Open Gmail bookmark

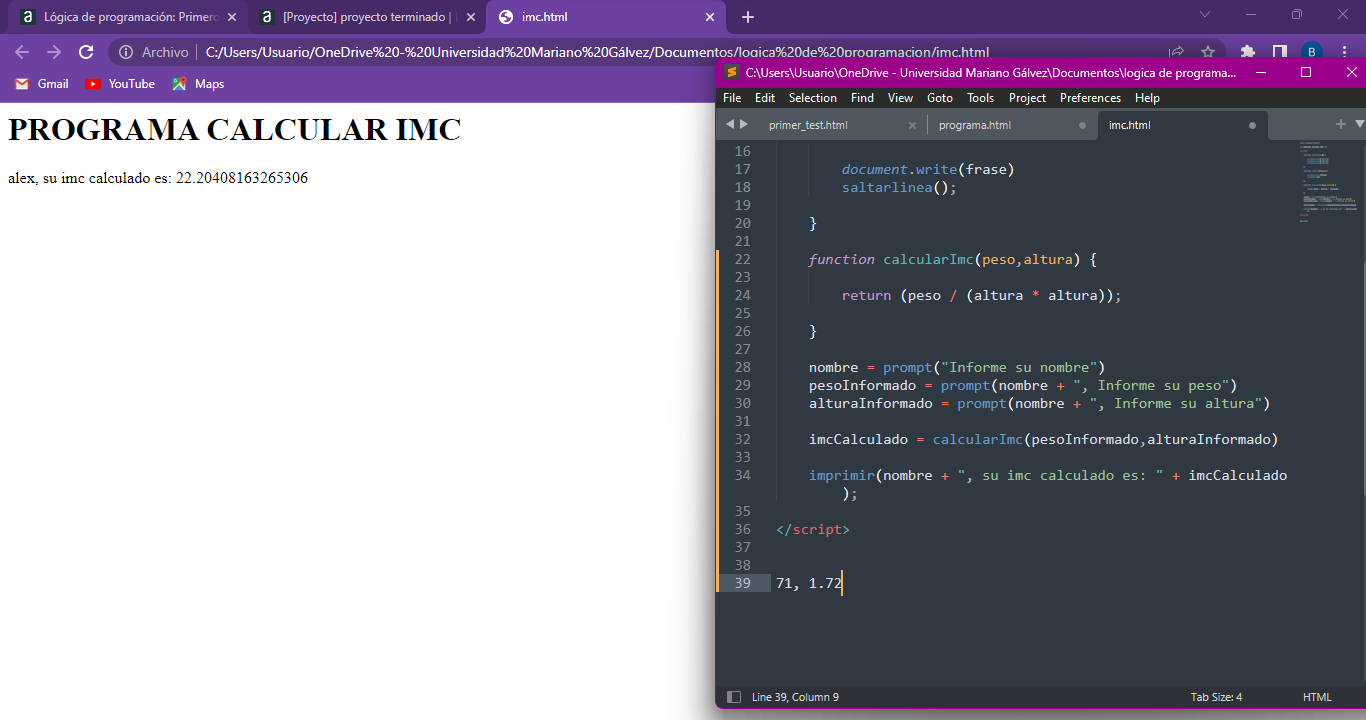pyautogui.click(x=42, y=84)
